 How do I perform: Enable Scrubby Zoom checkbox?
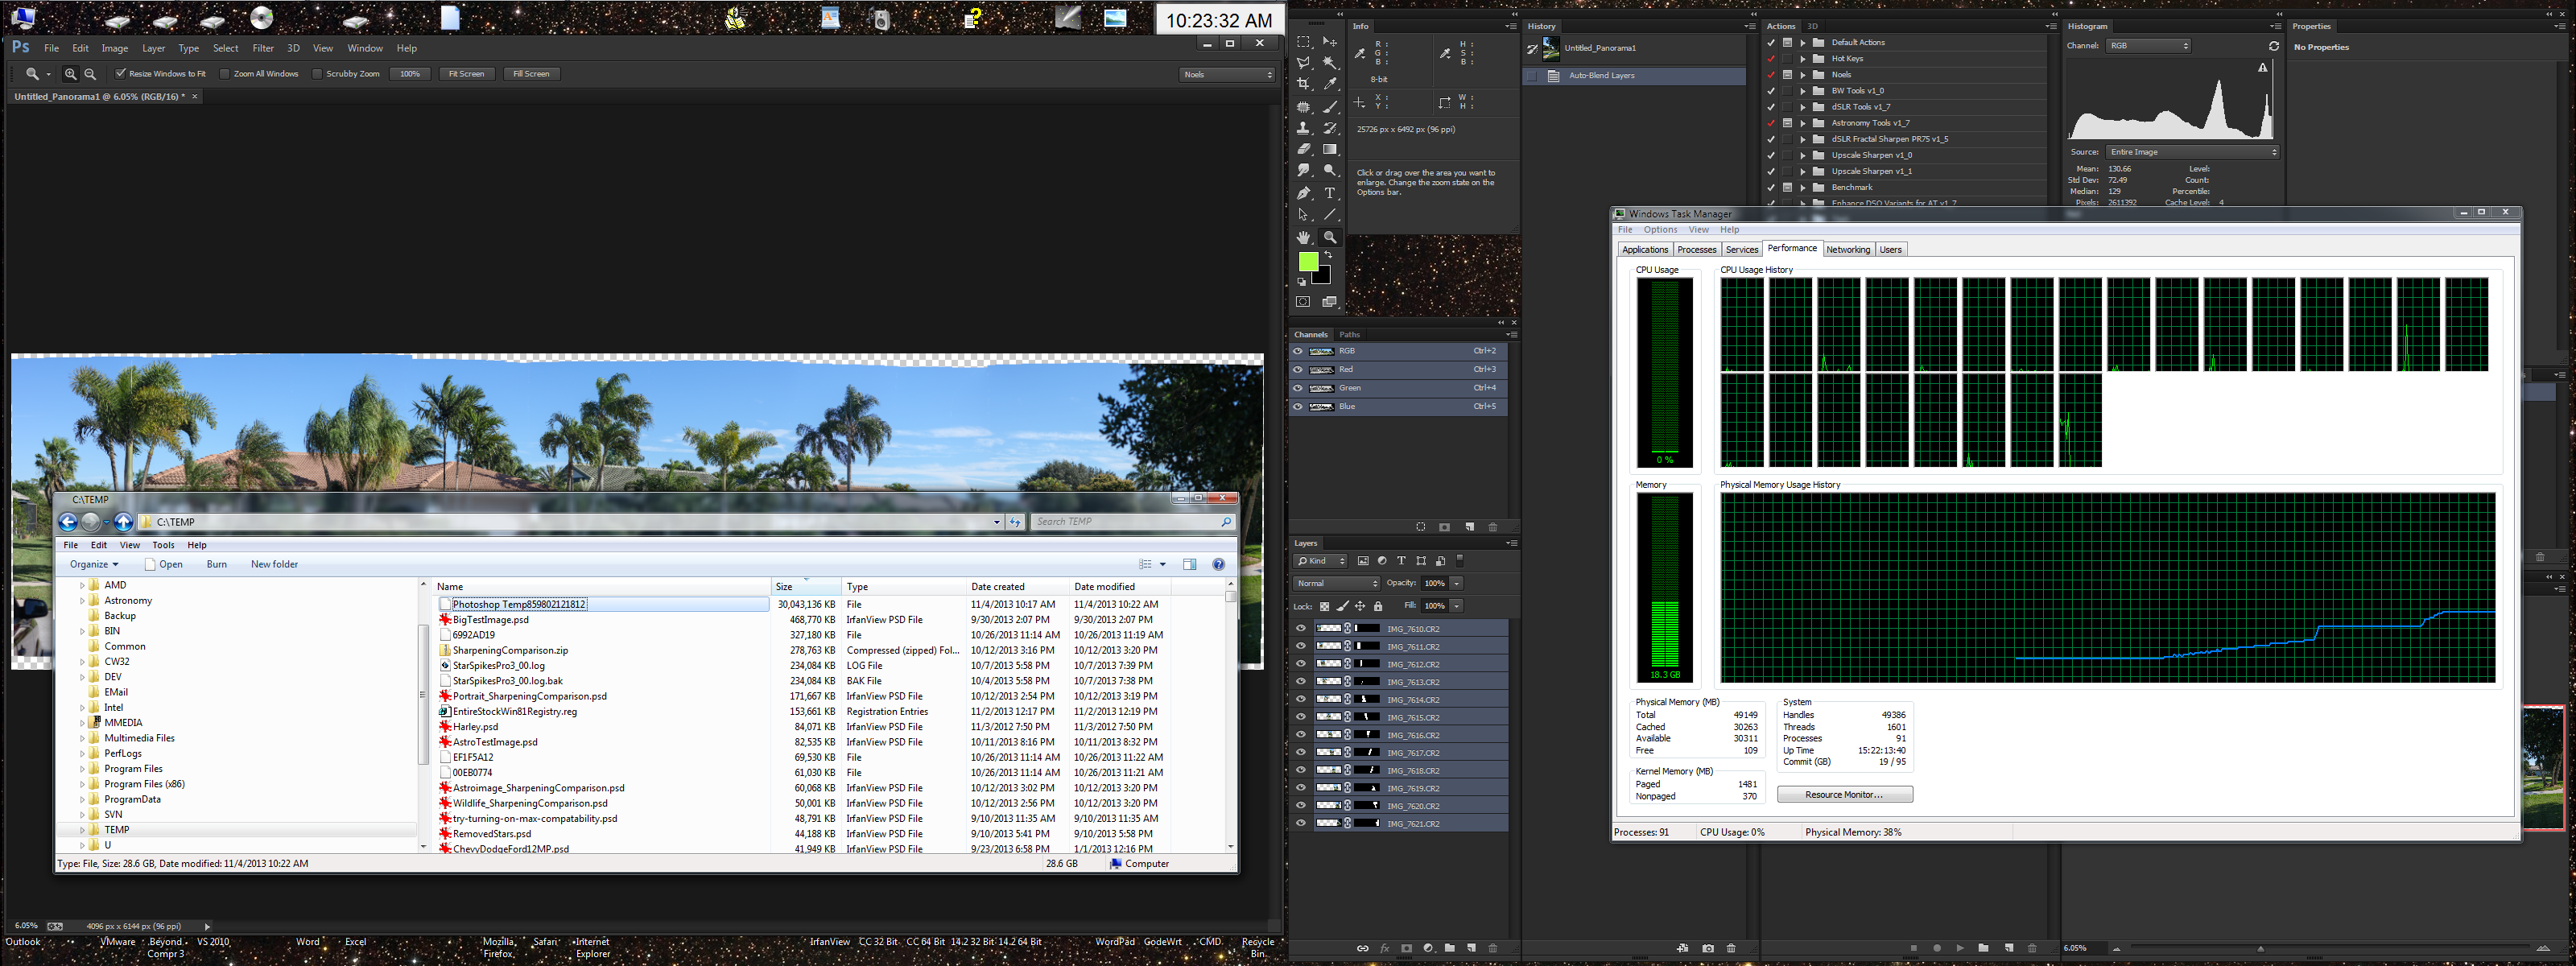318,74
